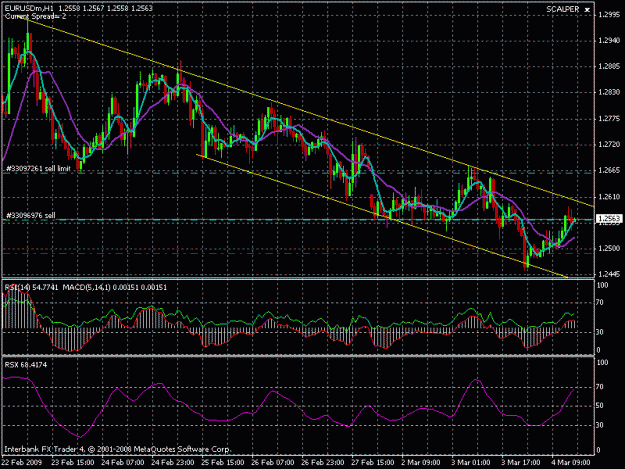Click the 2 Mar 09:00 time label
The image size is (625, 469).
click(x=421, y=463)
